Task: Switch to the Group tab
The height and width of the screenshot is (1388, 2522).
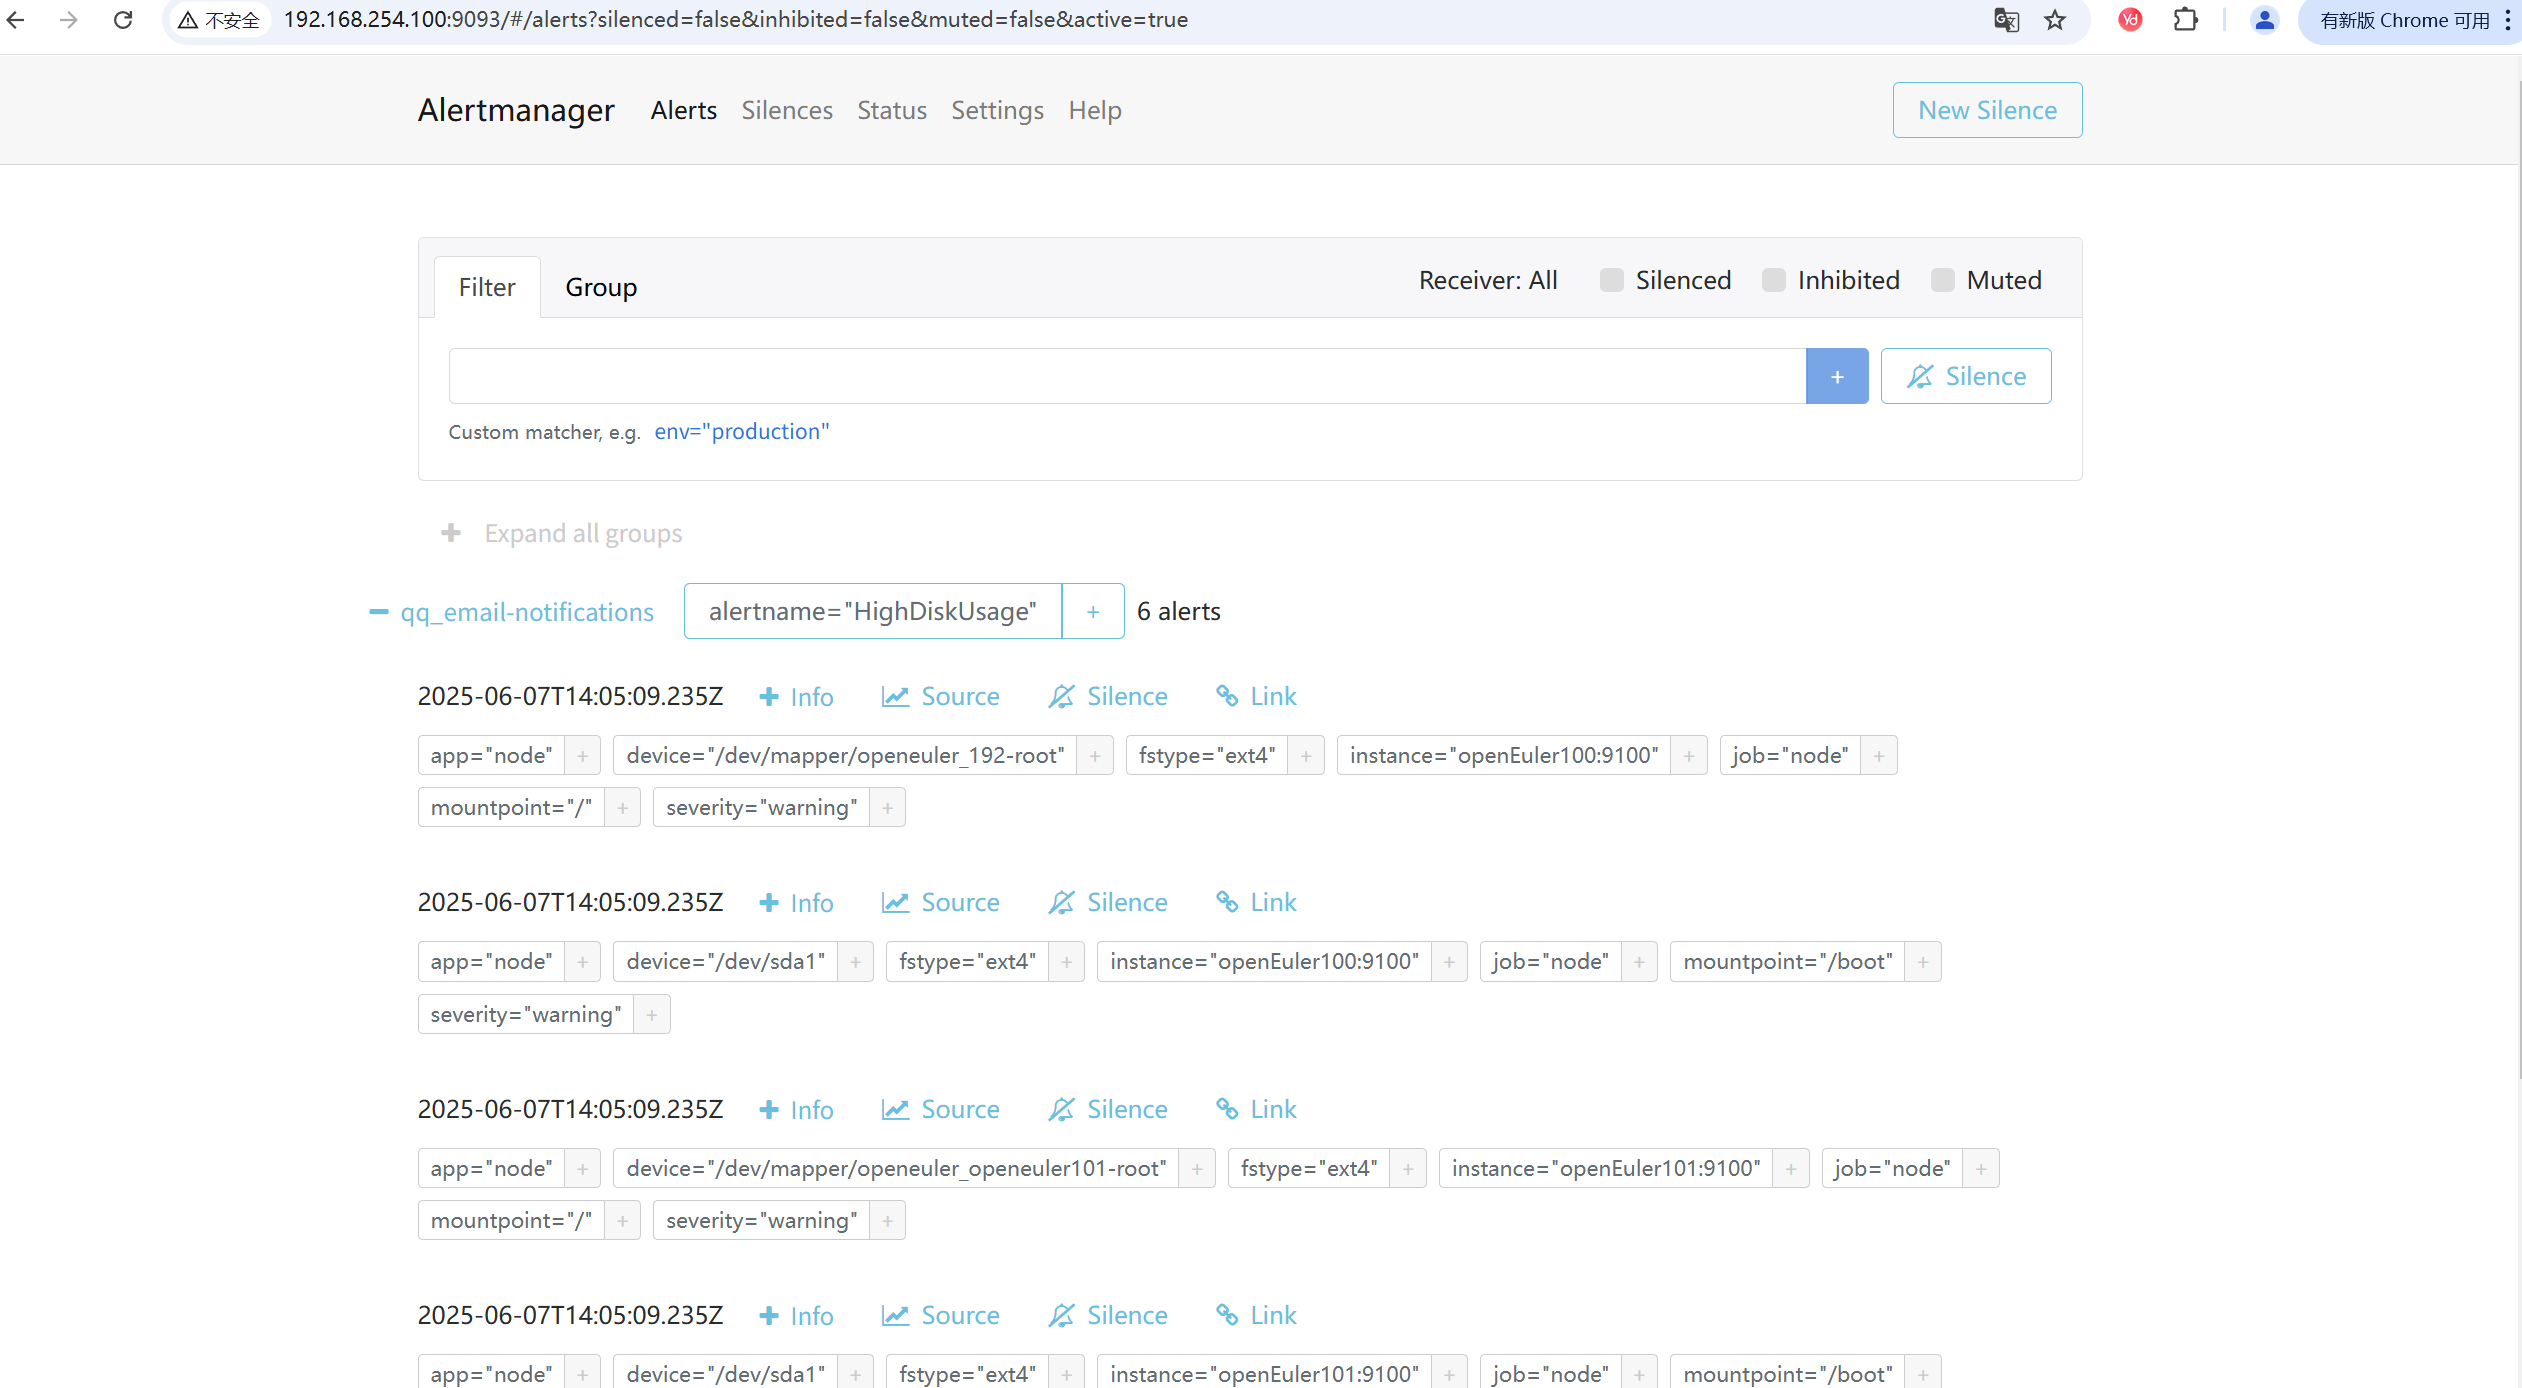Action: pyautogui.click(x=601, y=287)
